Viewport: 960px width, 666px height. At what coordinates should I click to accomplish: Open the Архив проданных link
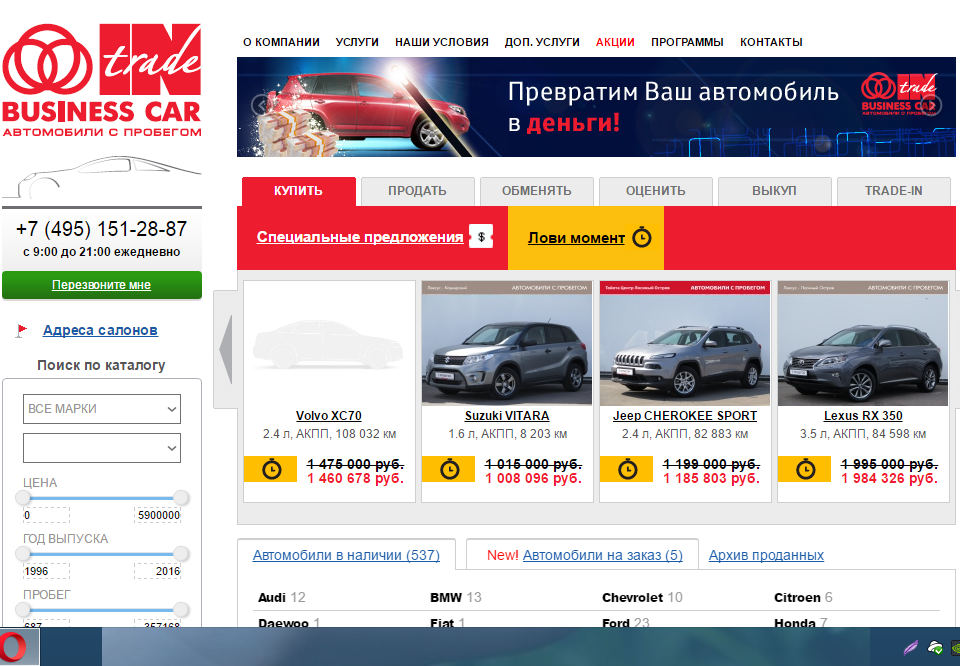pos(767,555)
